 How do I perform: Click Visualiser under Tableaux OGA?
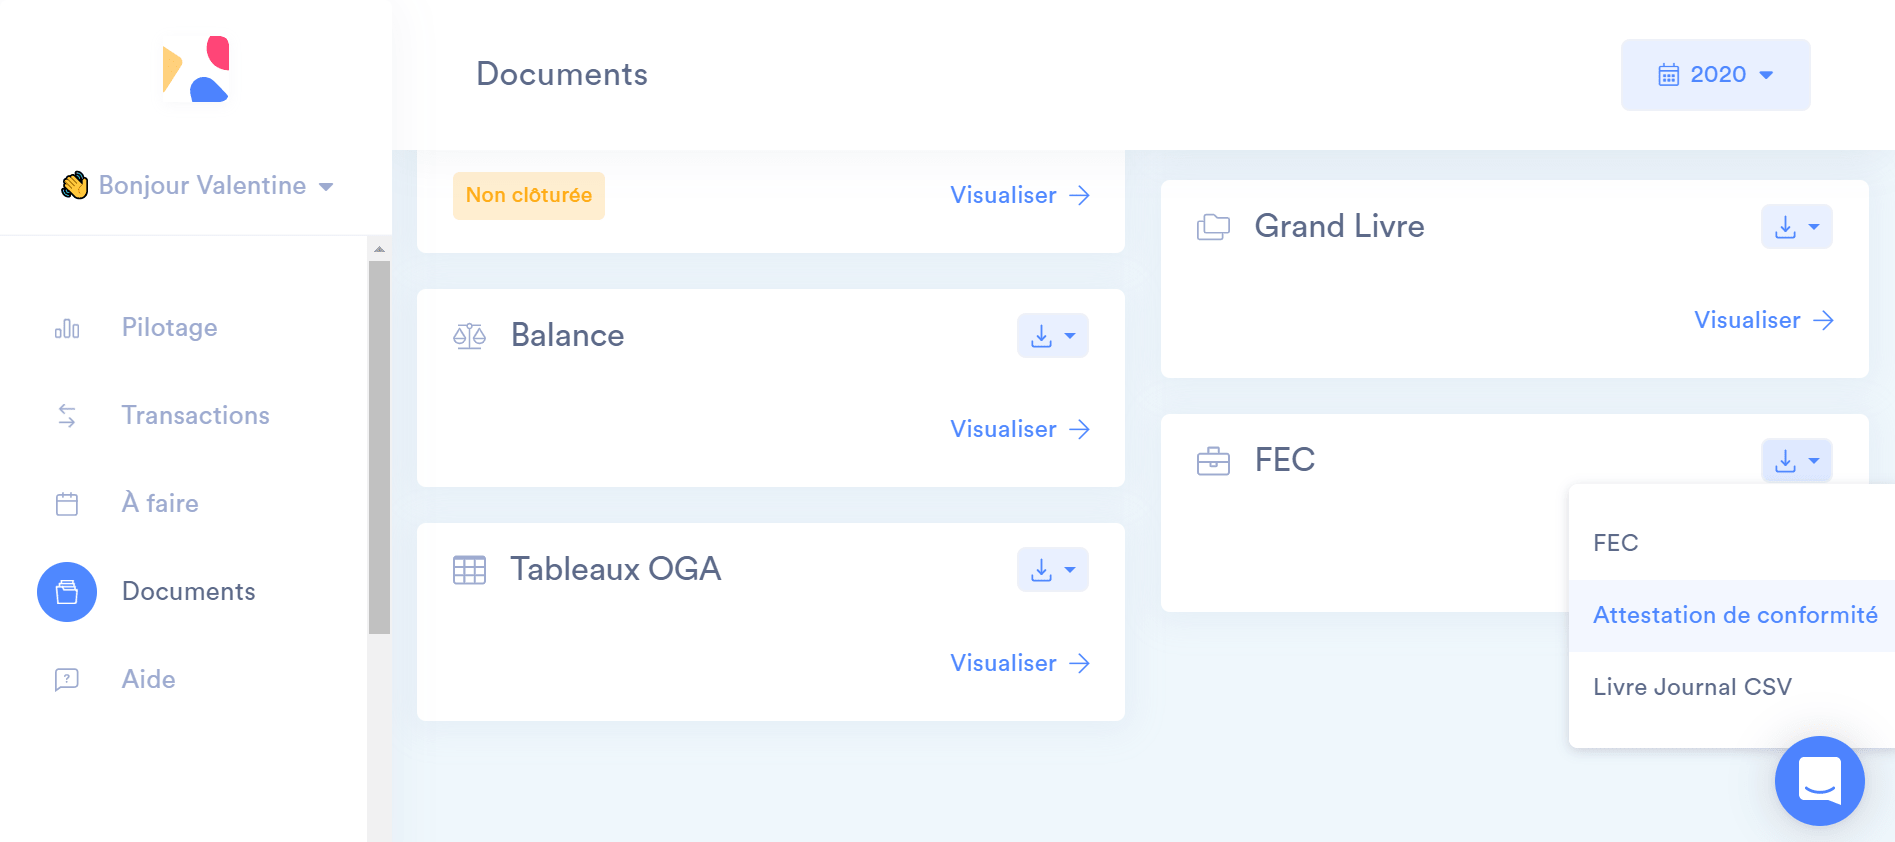tap(1019, 663)
